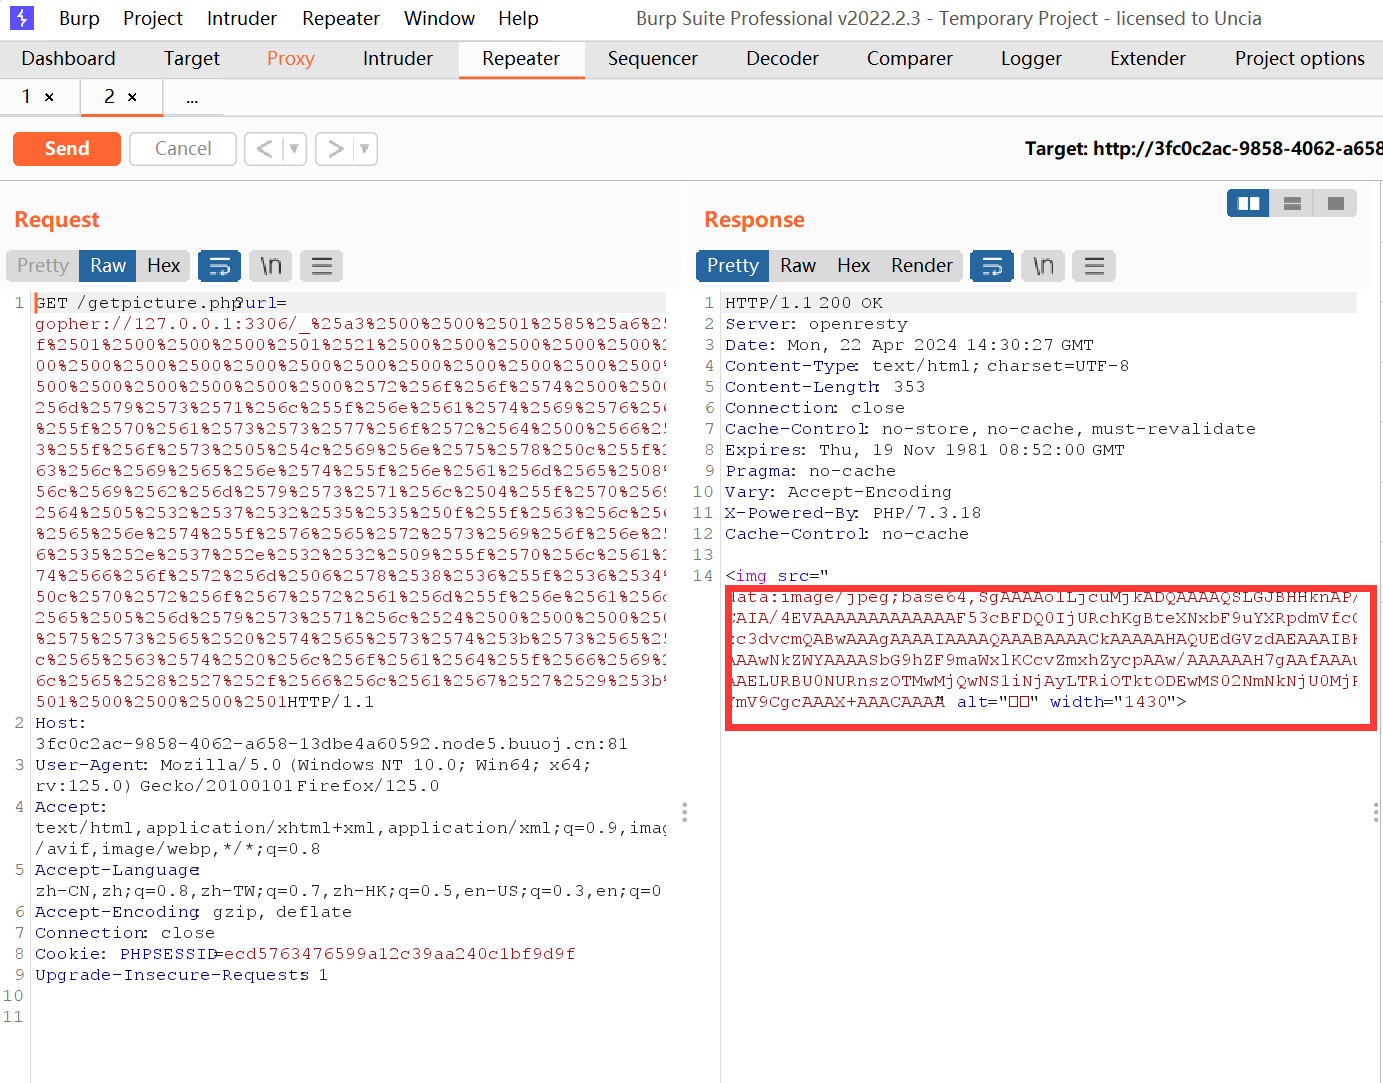This screenshot has height=1083, width=1383.
Task: Select Repeater request tab 1
Action: [x=27, y=97]
